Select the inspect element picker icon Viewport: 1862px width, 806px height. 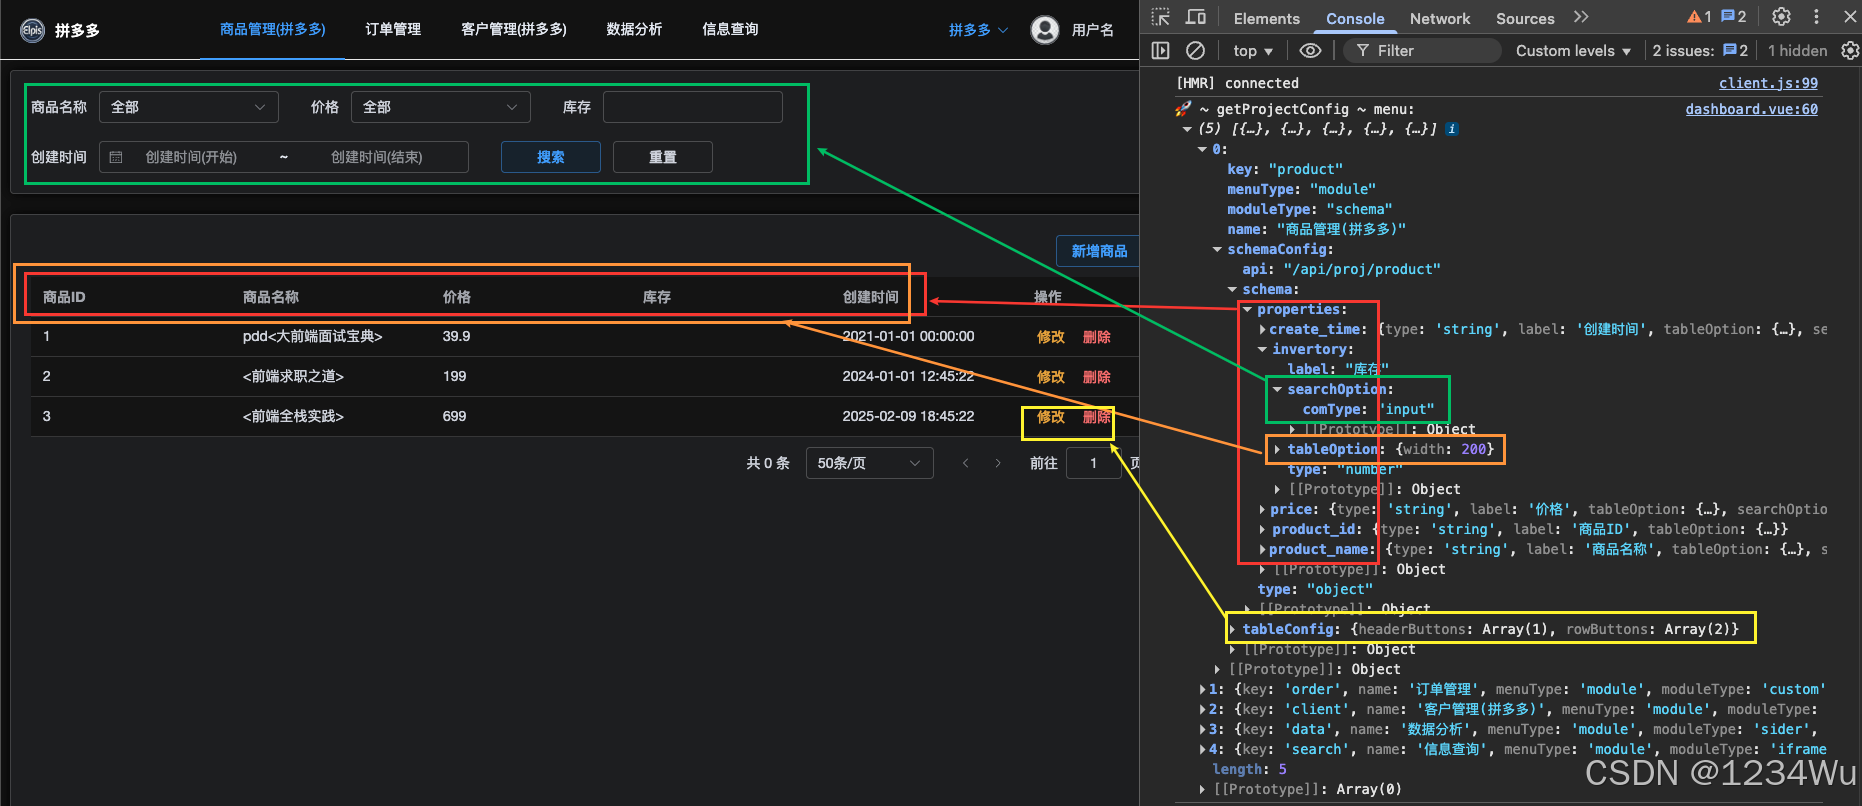(1160, 17)
